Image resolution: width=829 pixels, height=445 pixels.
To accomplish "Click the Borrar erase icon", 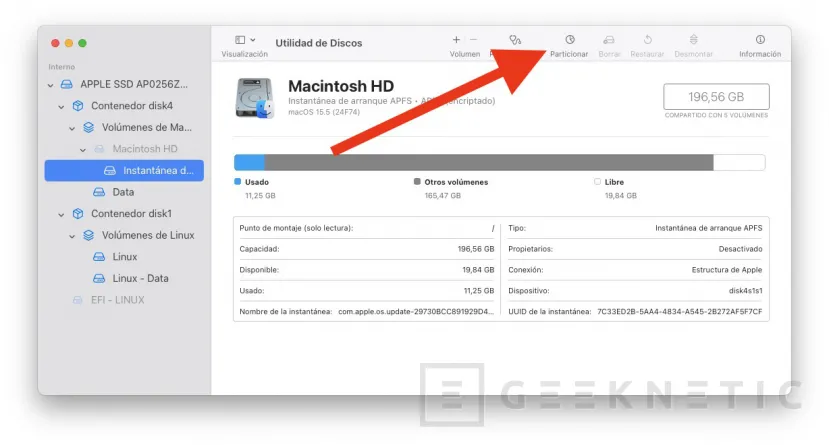I will (x=609, y=40).
